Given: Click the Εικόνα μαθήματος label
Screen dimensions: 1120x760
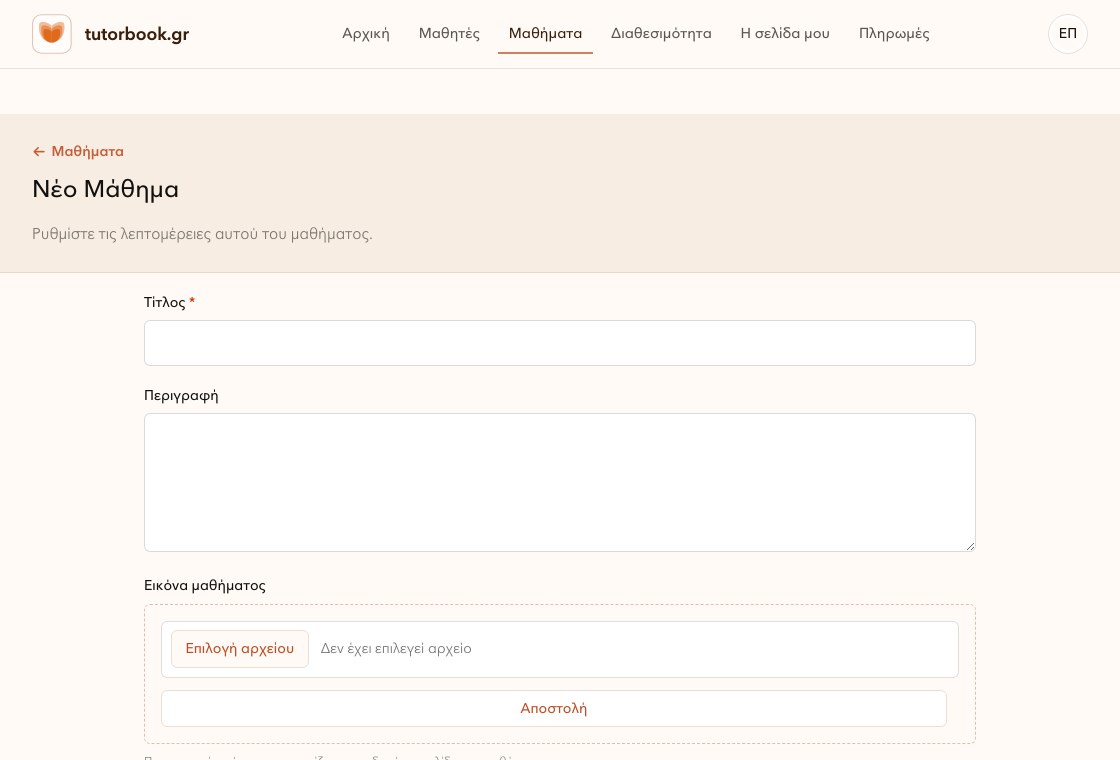Looking at the screenshot, I should 204,586.
